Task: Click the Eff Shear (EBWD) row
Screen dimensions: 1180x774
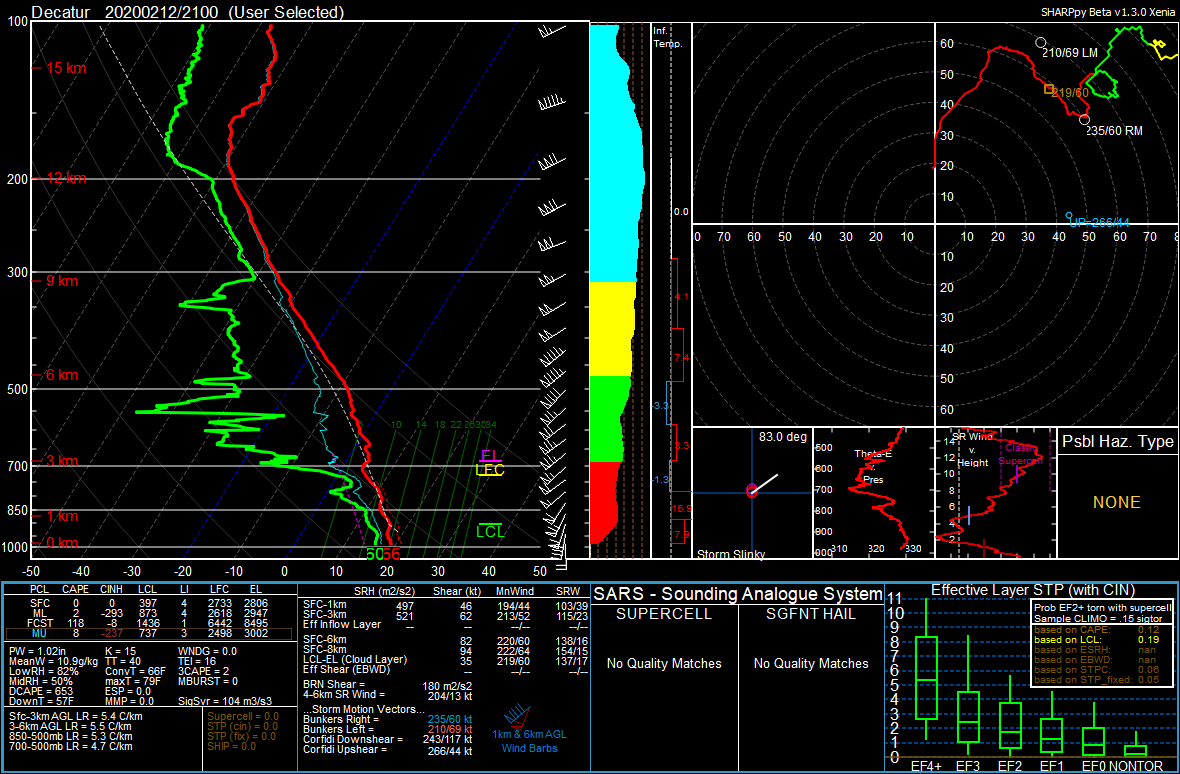Action: pyautogui.click(x=444, y=669)
